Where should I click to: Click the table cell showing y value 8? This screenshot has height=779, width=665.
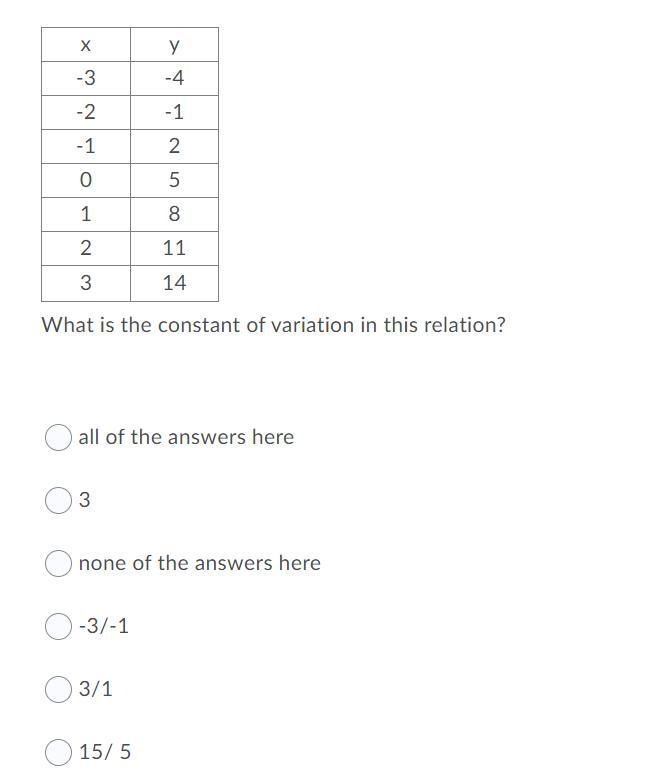click(x=174, y=215)
